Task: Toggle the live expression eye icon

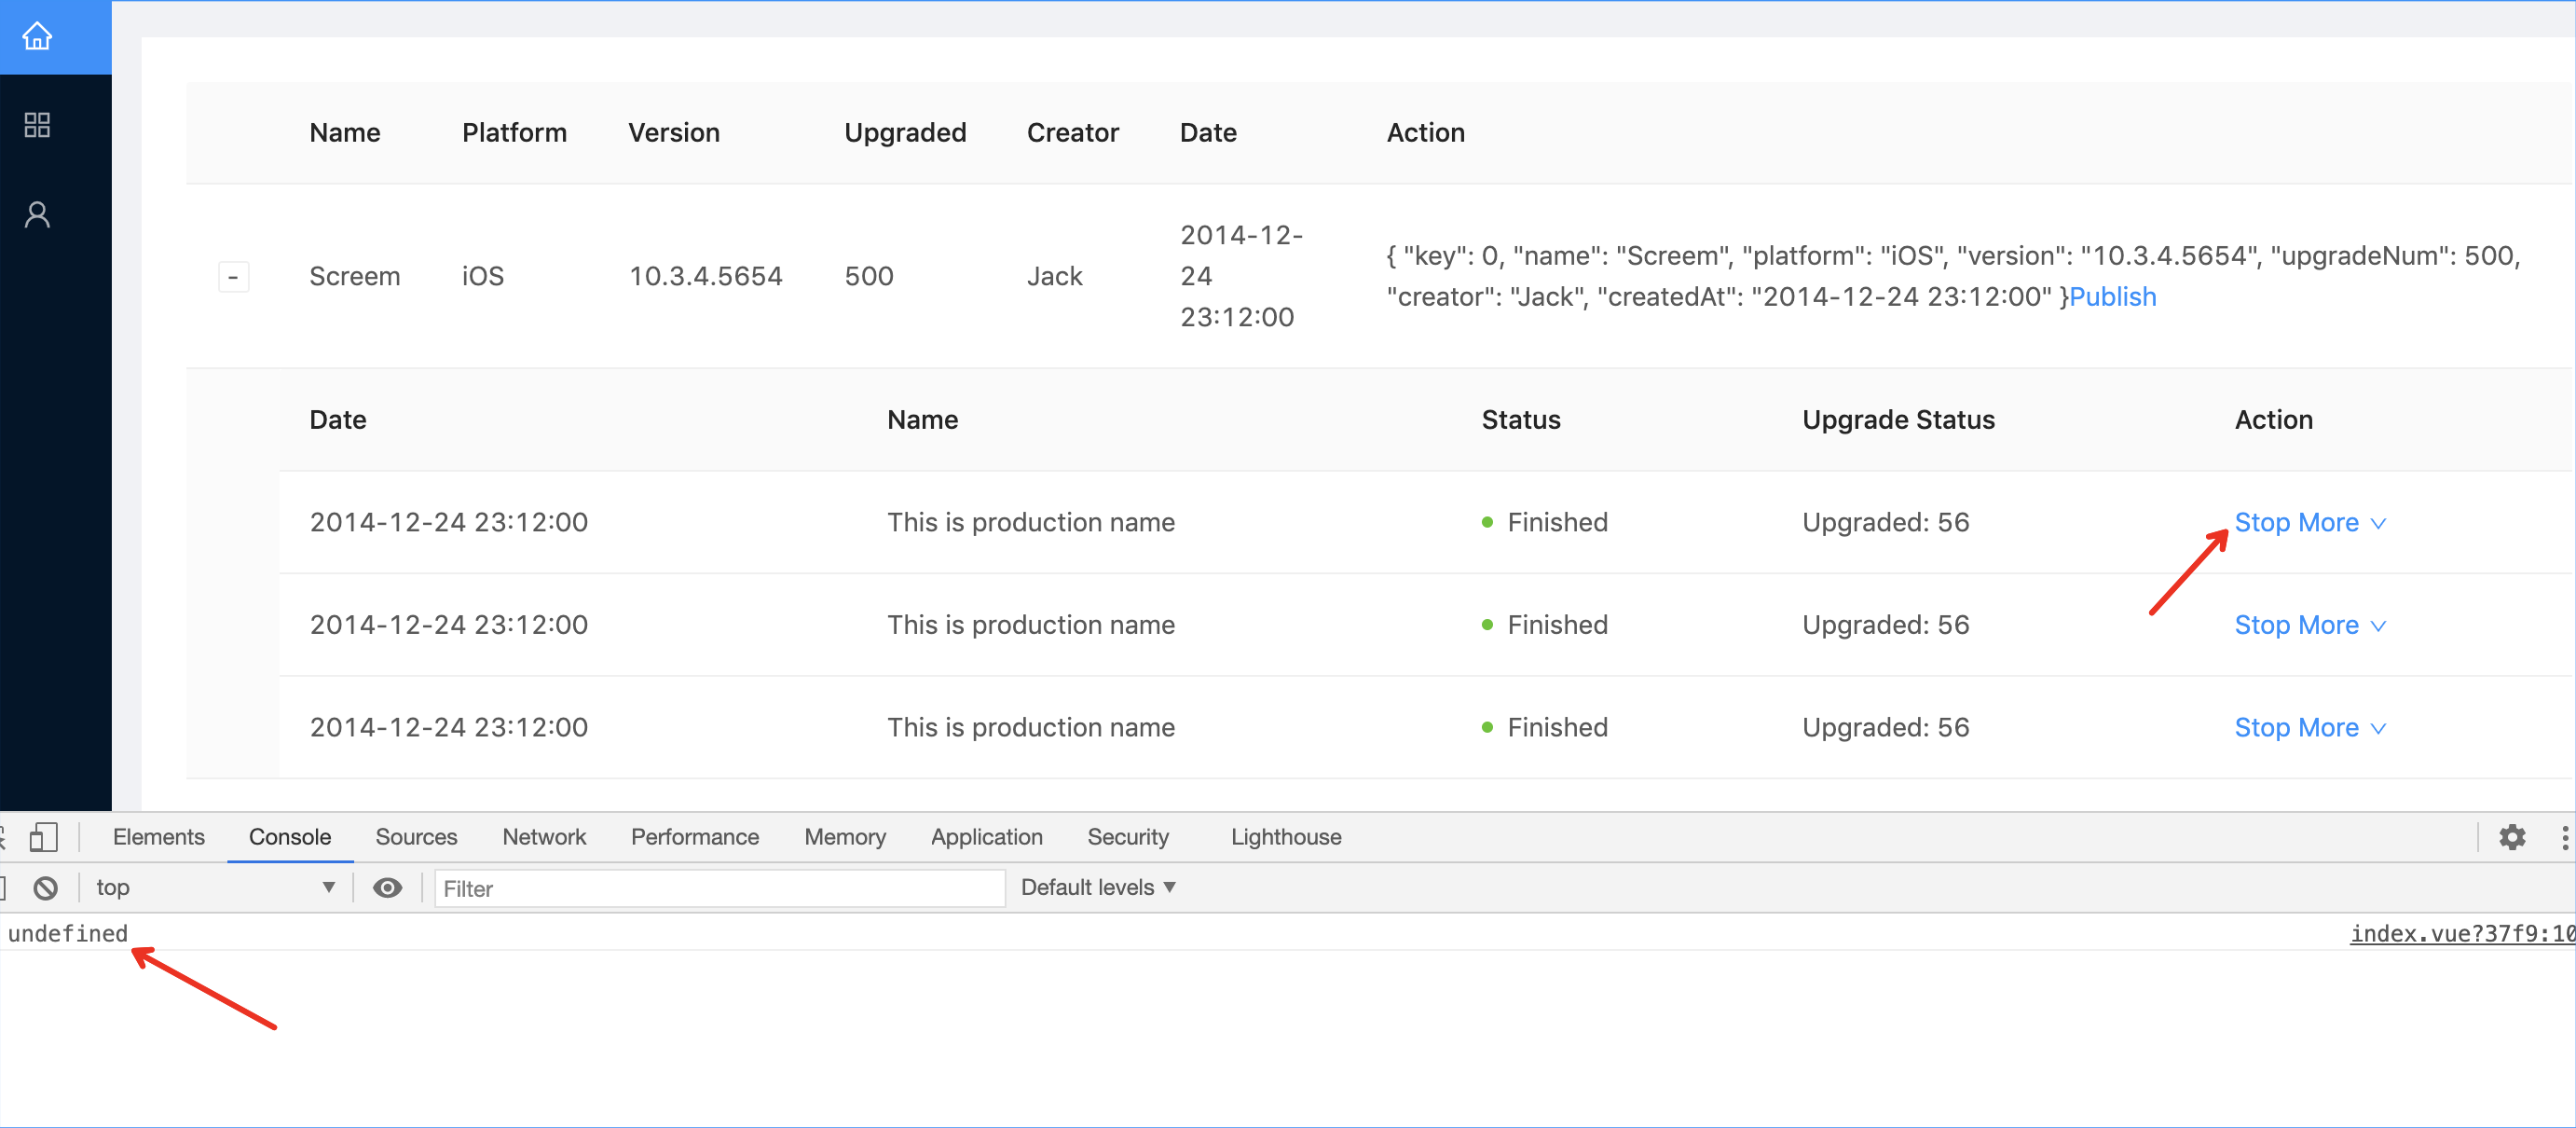Action: tap(388, 888)
